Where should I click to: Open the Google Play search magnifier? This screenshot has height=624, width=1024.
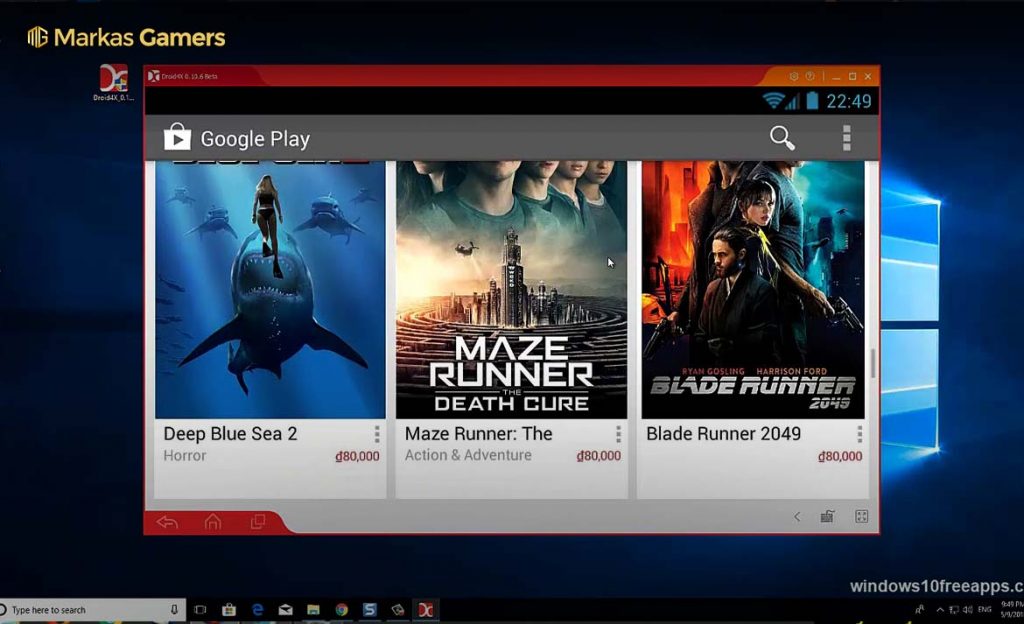(x=782, y=138)
